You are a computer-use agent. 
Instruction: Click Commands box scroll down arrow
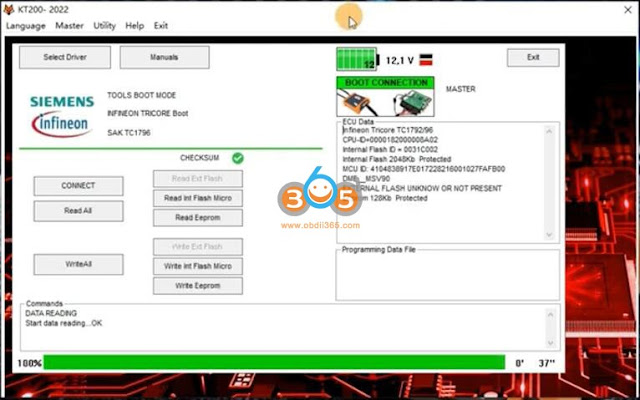550,343
